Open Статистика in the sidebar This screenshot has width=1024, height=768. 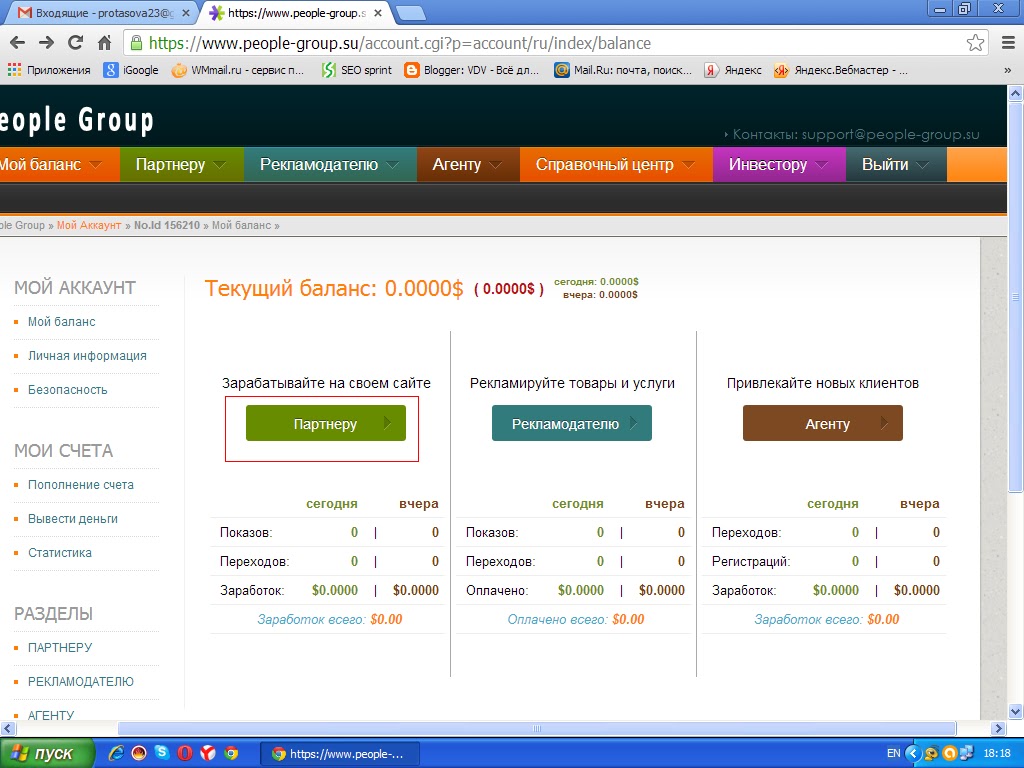point(59,553)
